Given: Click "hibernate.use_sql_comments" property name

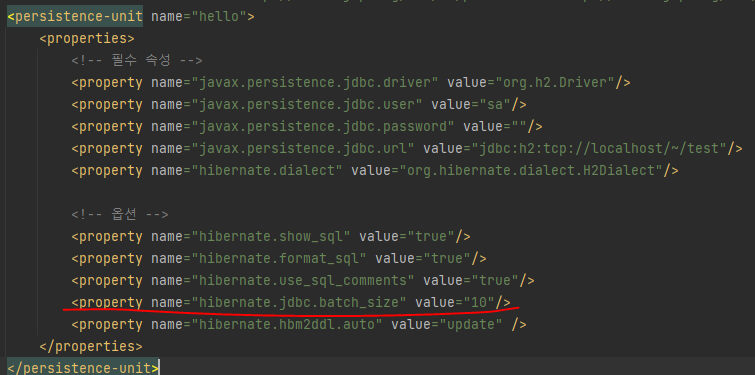Looking at the screenshot, I should (303, 281).
